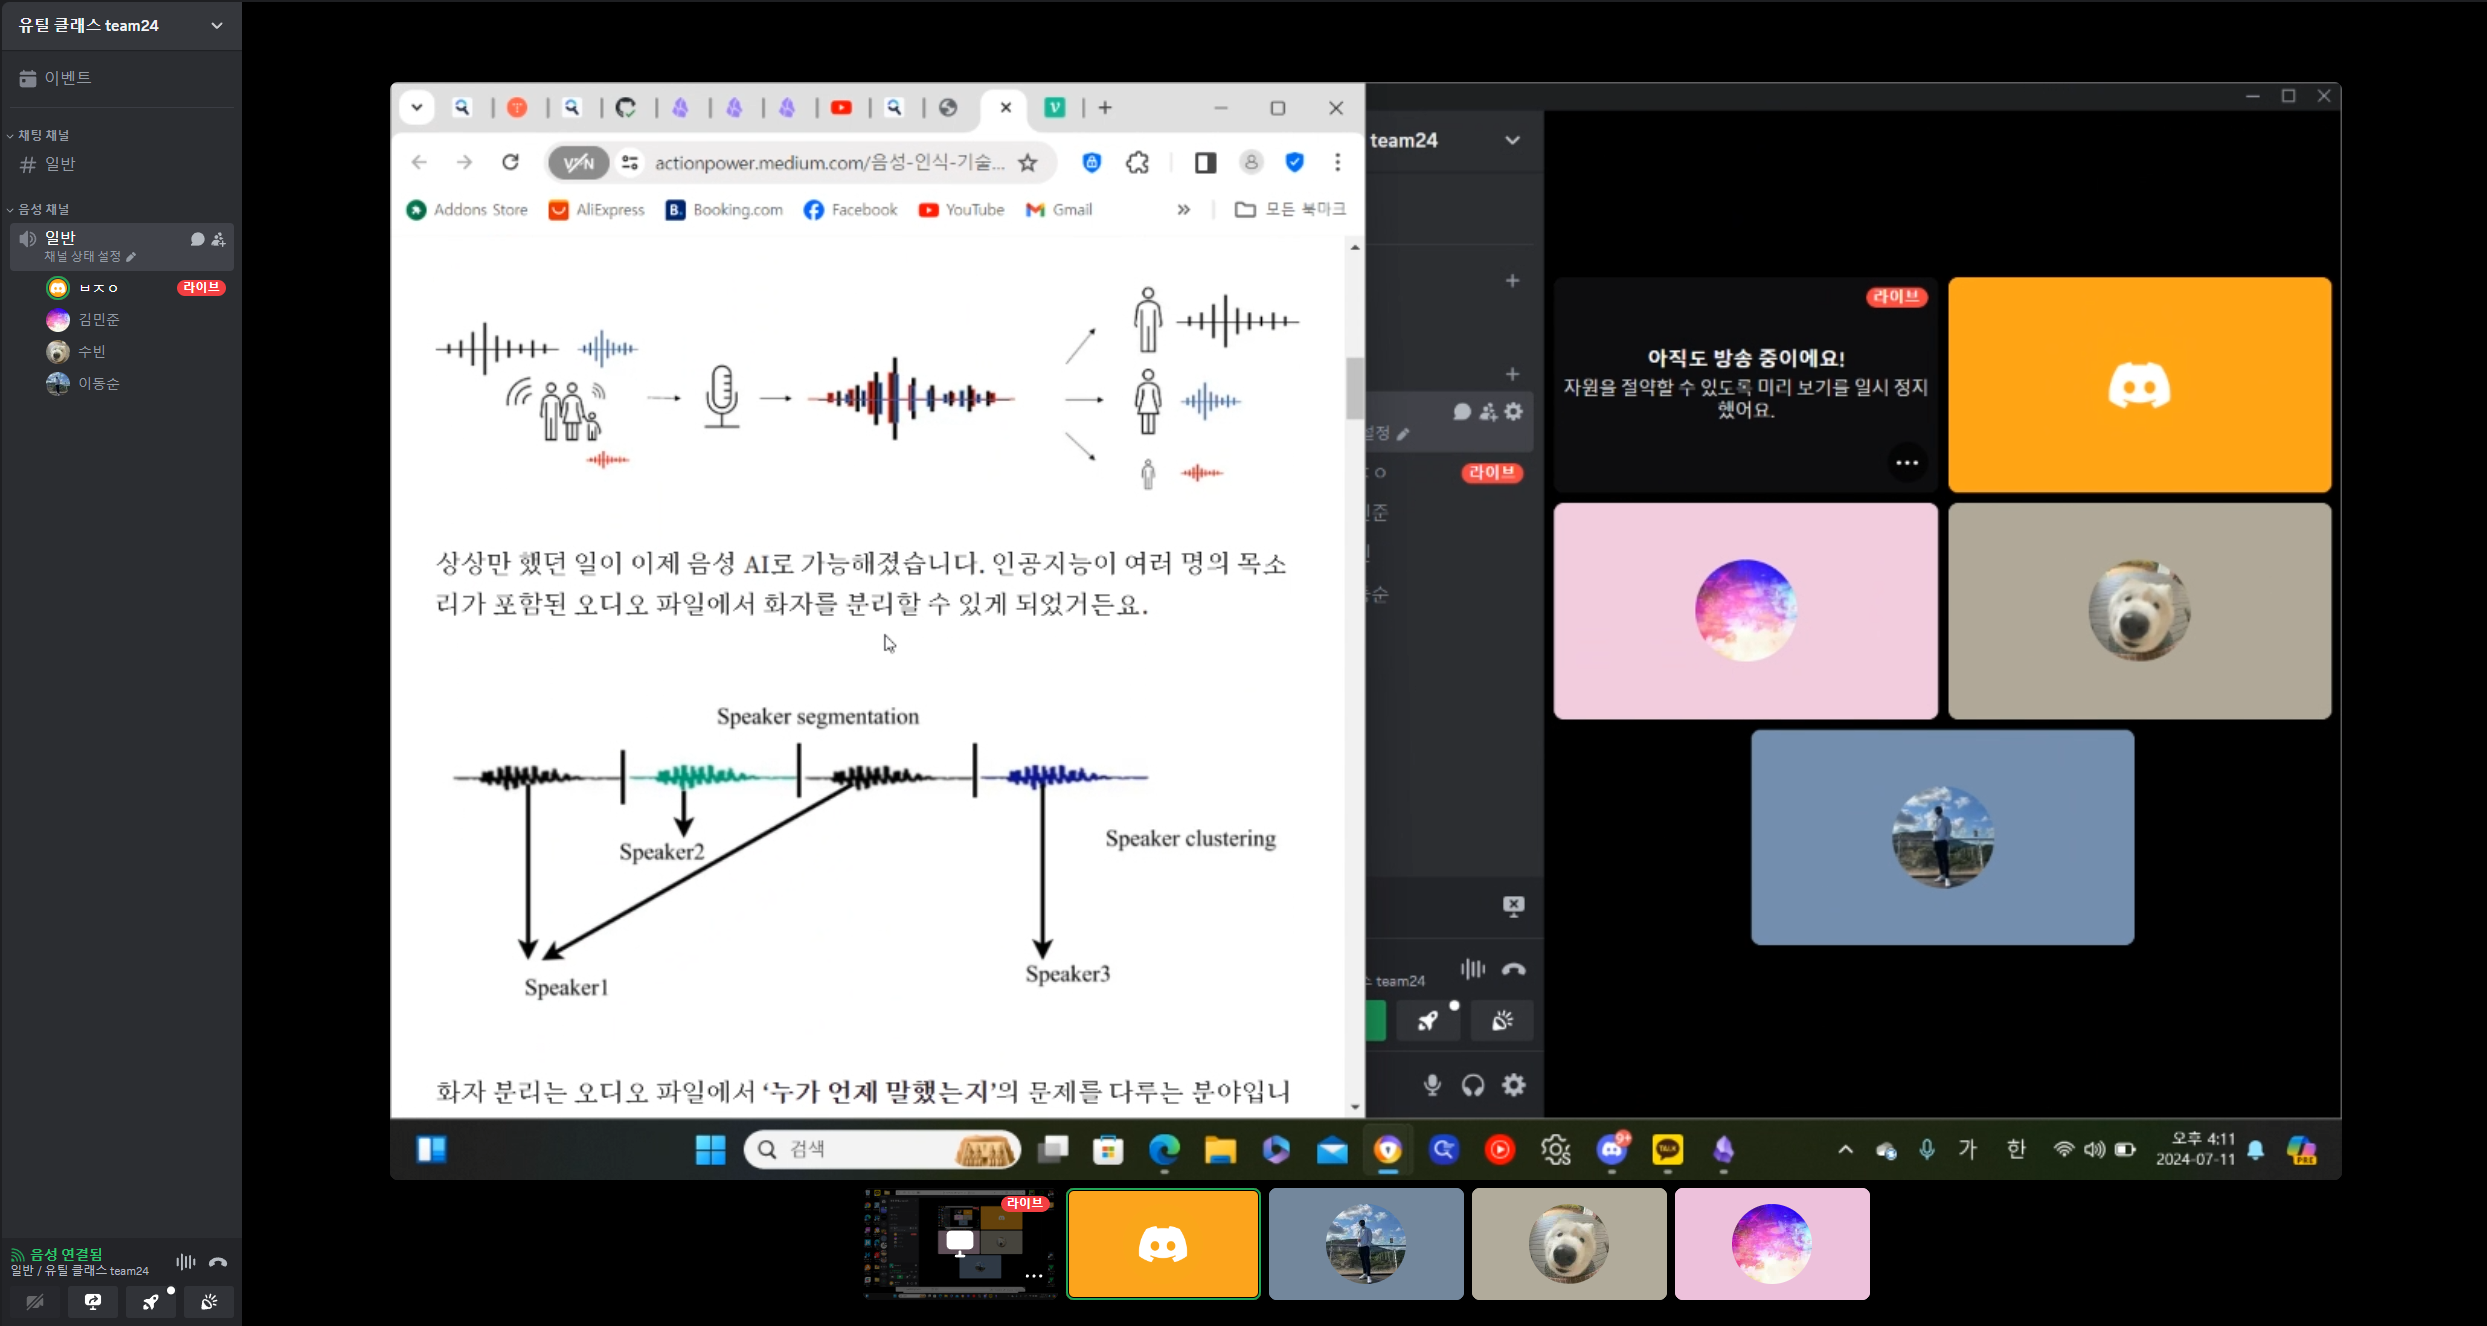The height and width of the screenshot is (1326, 2487).
Task: Open the noise suppression waveform icon
Action: (186, 1262)
